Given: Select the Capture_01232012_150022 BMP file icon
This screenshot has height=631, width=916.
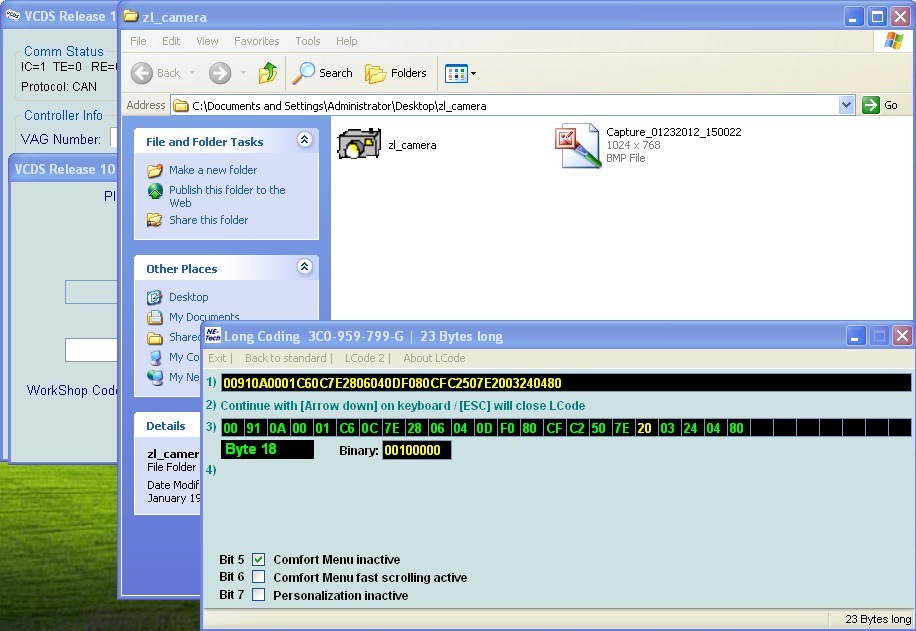Looking at the screenshot, I should (x=577, y=145).
